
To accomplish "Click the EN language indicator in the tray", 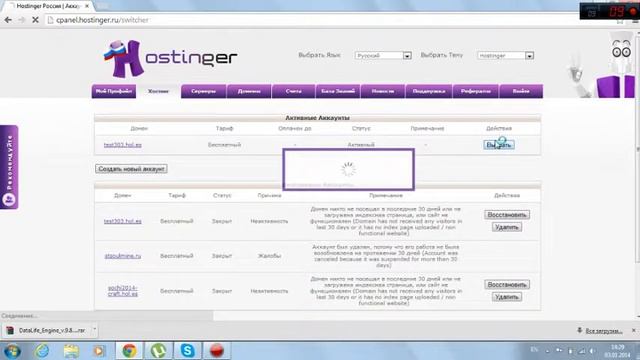I will point(534,350).
